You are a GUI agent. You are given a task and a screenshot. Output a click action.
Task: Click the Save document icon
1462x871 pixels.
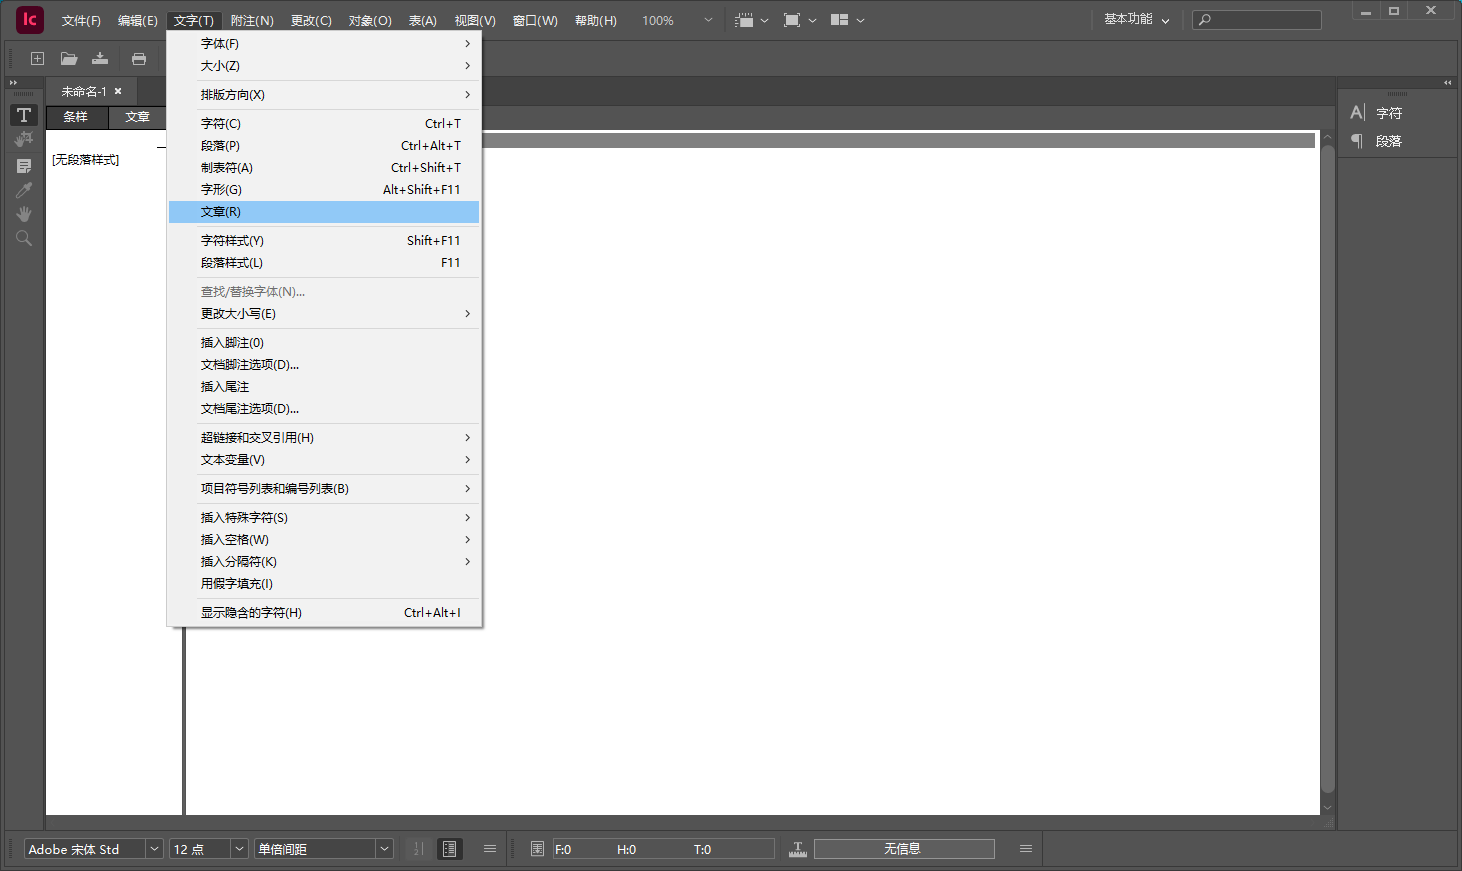click(x=100, y=58)
